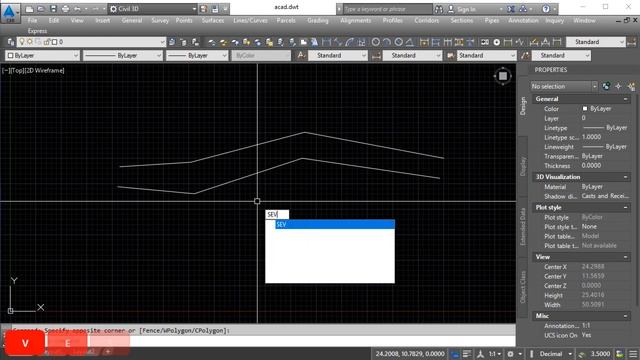Open the Autodesk Exchange X icon
The width and height of the screenshot is (640, 360).
[x=511, y=9]
